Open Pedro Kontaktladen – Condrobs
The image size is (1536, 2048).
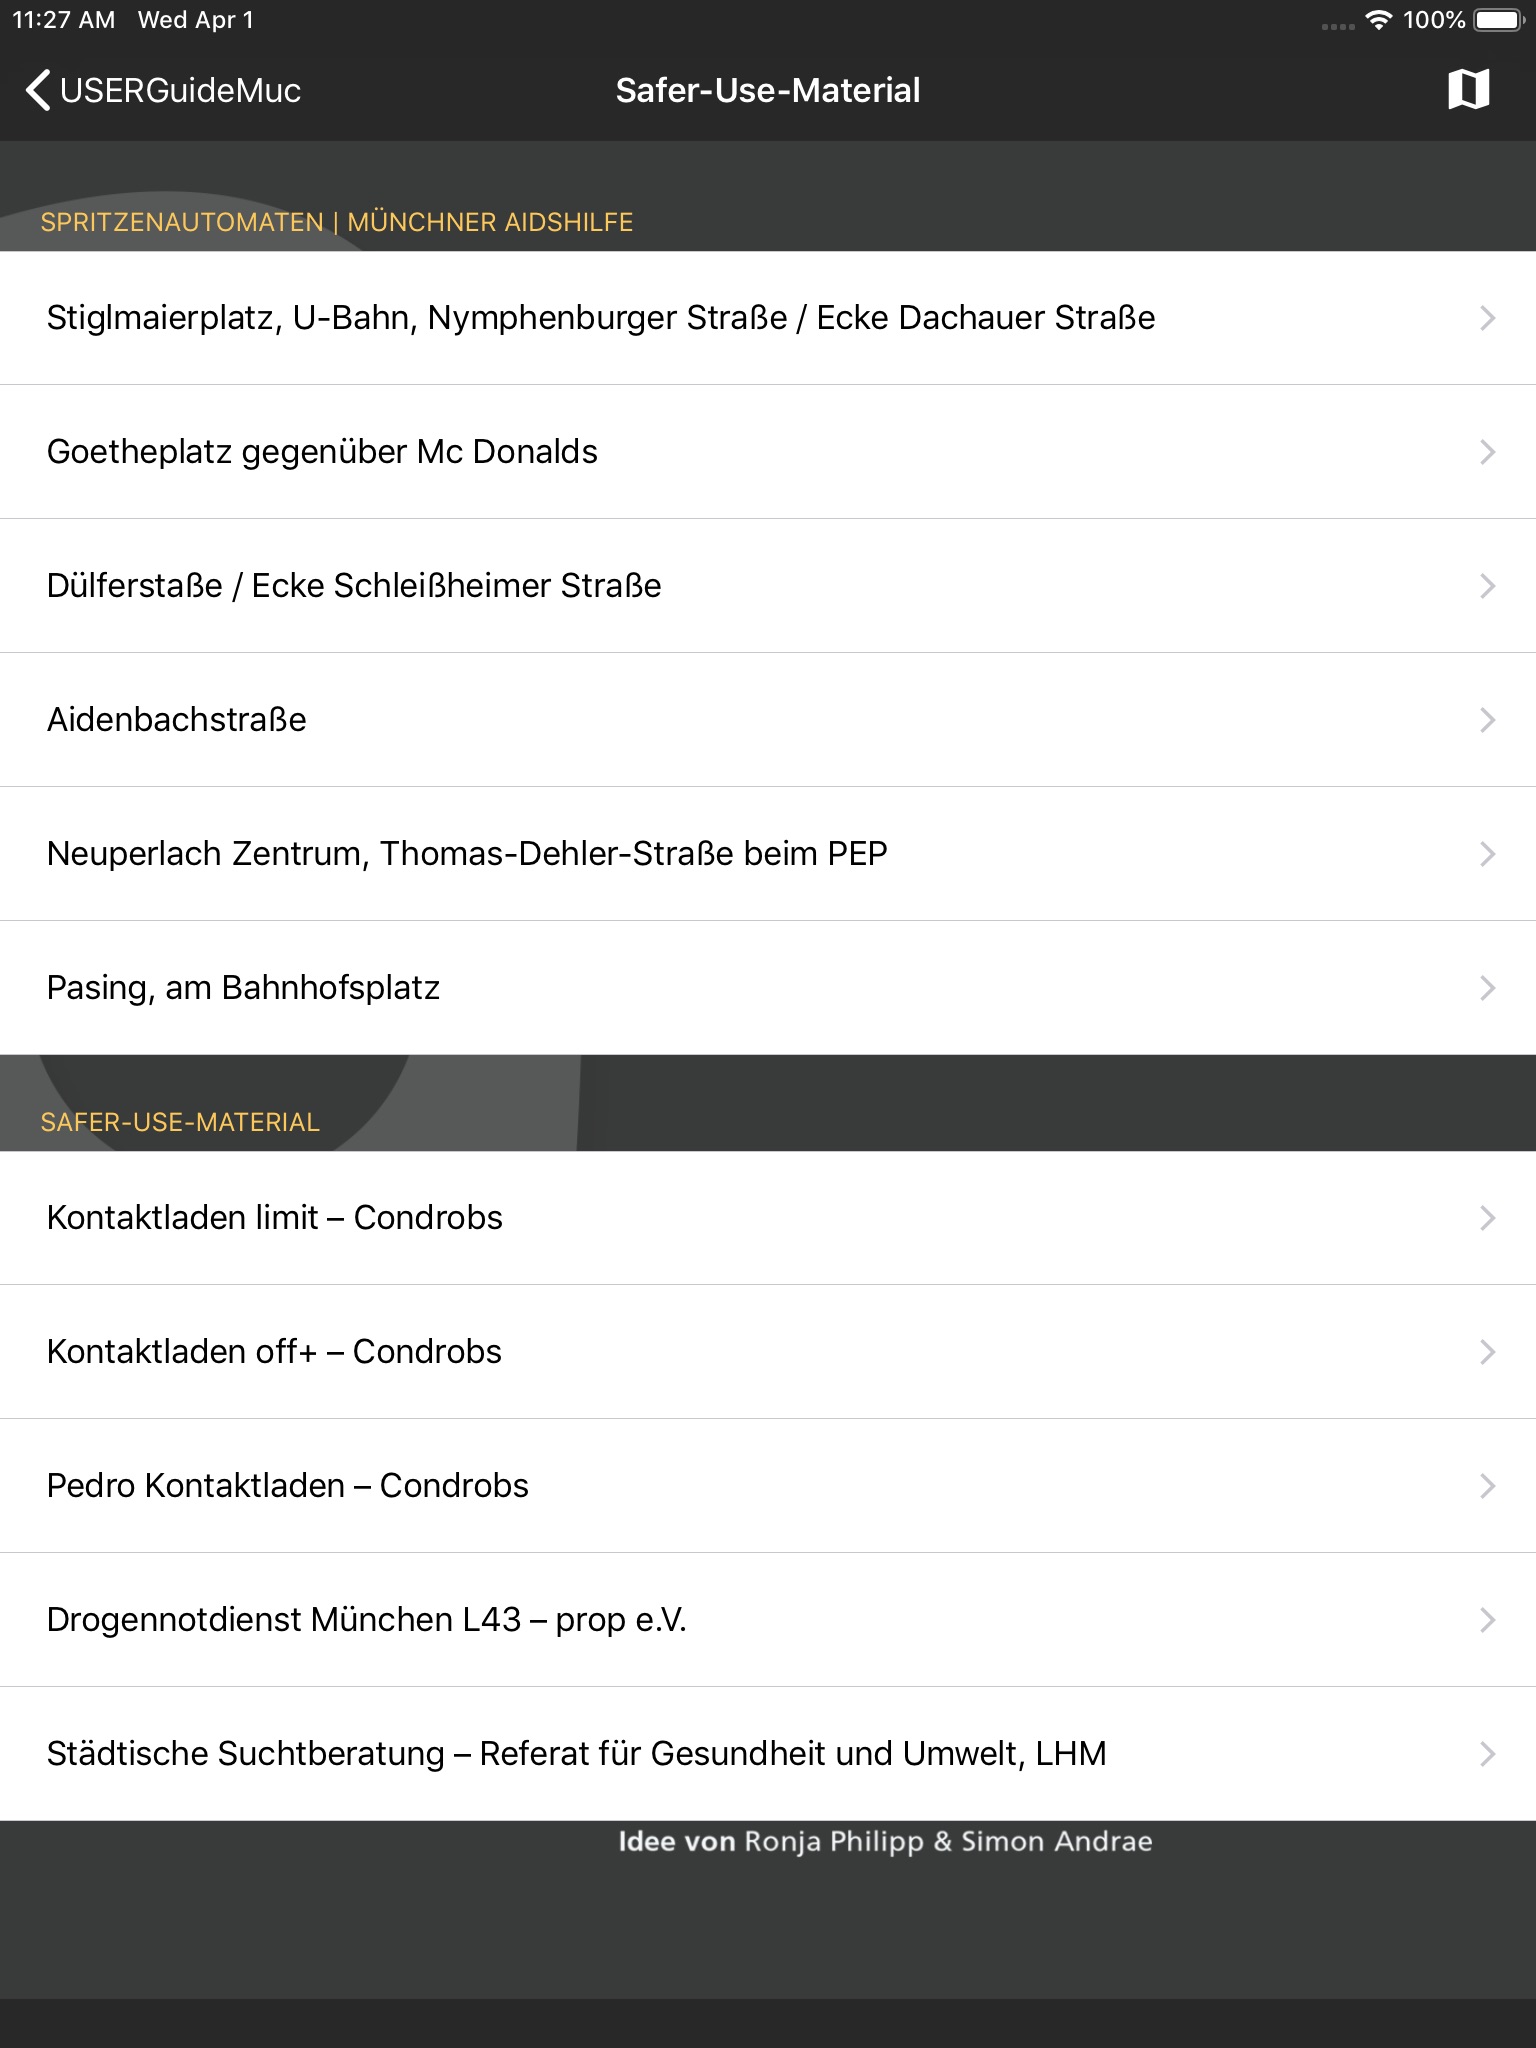[288, 1486]
